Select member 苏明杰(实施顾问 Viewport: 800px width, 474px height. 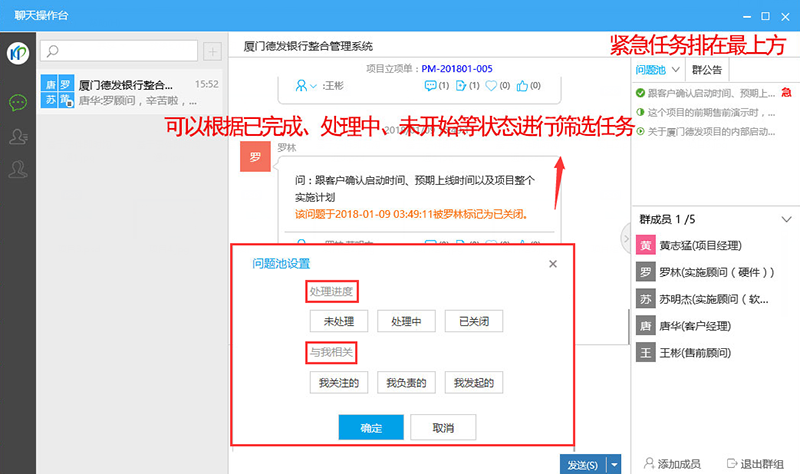[x=714, y=299]
